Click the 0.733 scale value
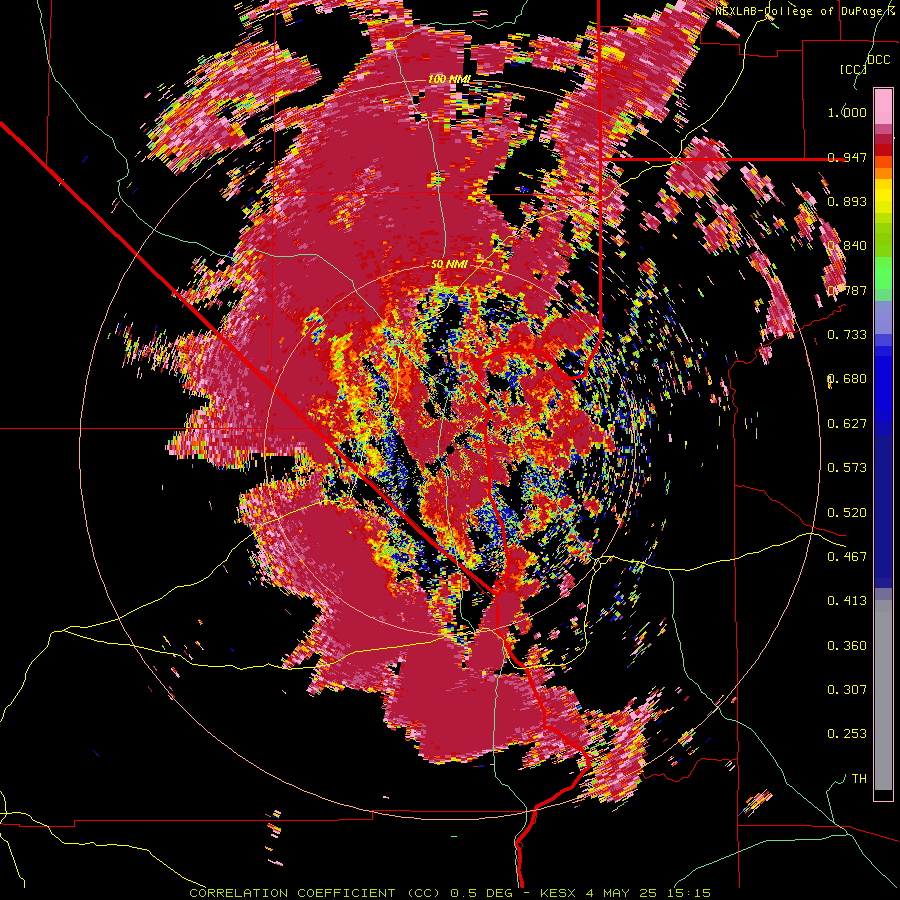Viewport: 900px width, 900px height. [847, 335]
